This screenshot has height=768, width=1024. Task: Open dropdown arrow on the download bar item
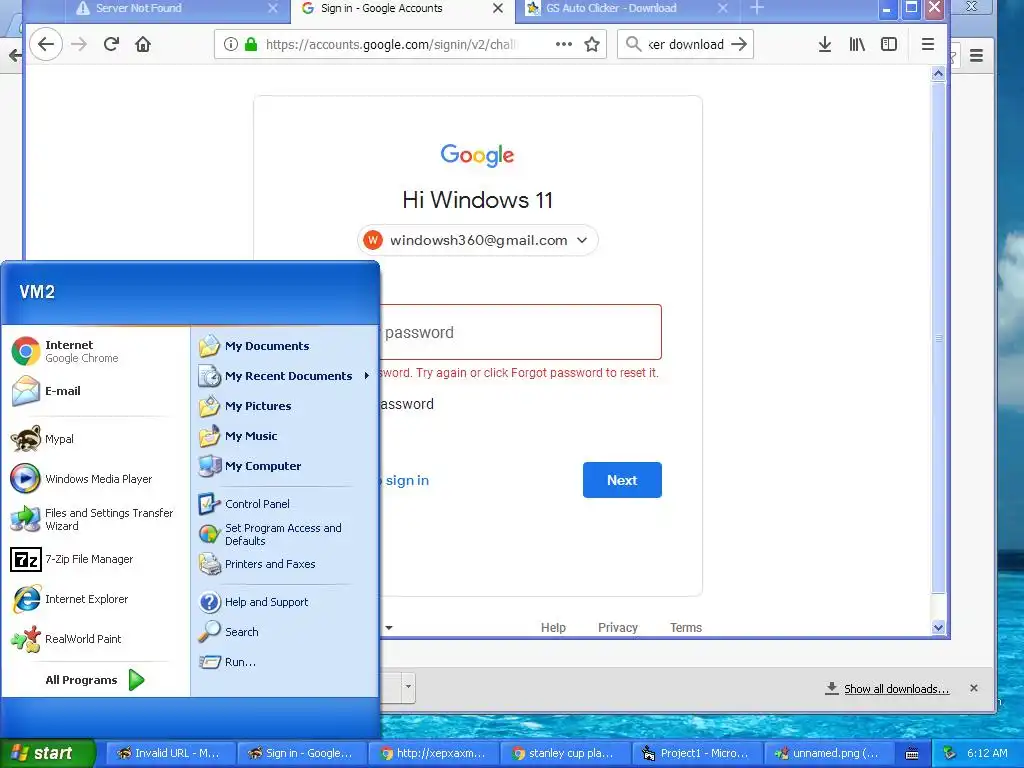408,686
